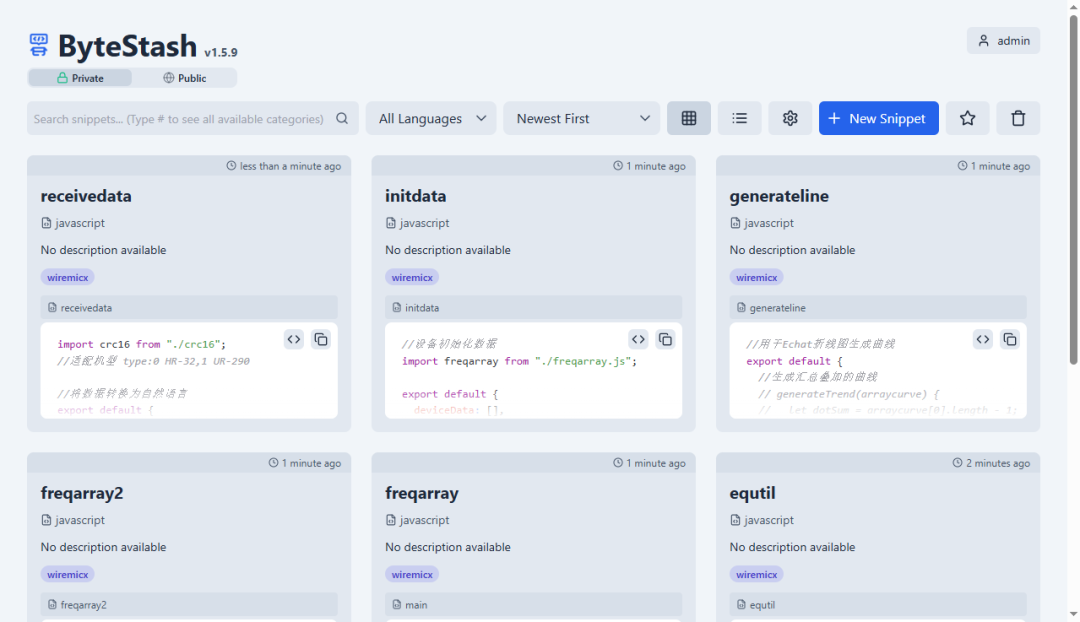The image size is (1080, 622).
Task: Toggle to Public snippets view
Action: click(185, 78)
